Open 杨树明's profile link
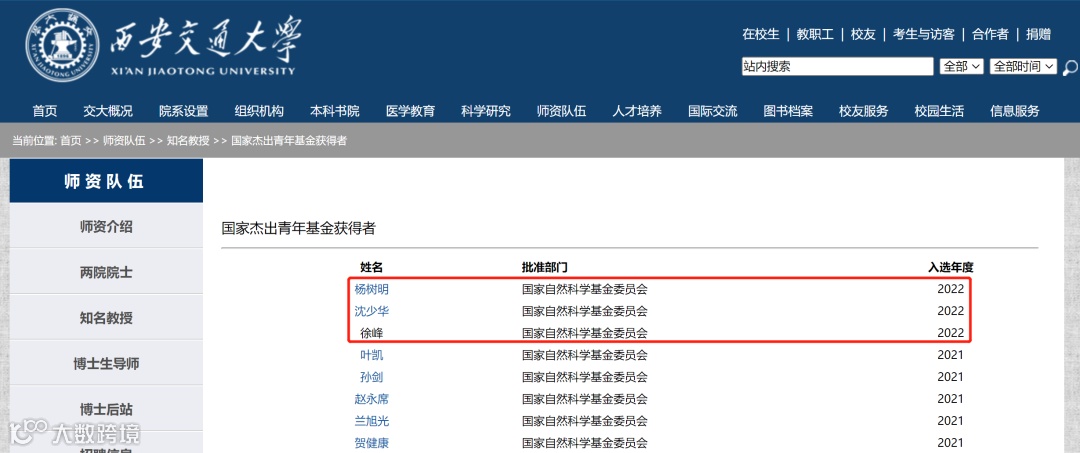The image size is (1080, 453). (372, 289)
